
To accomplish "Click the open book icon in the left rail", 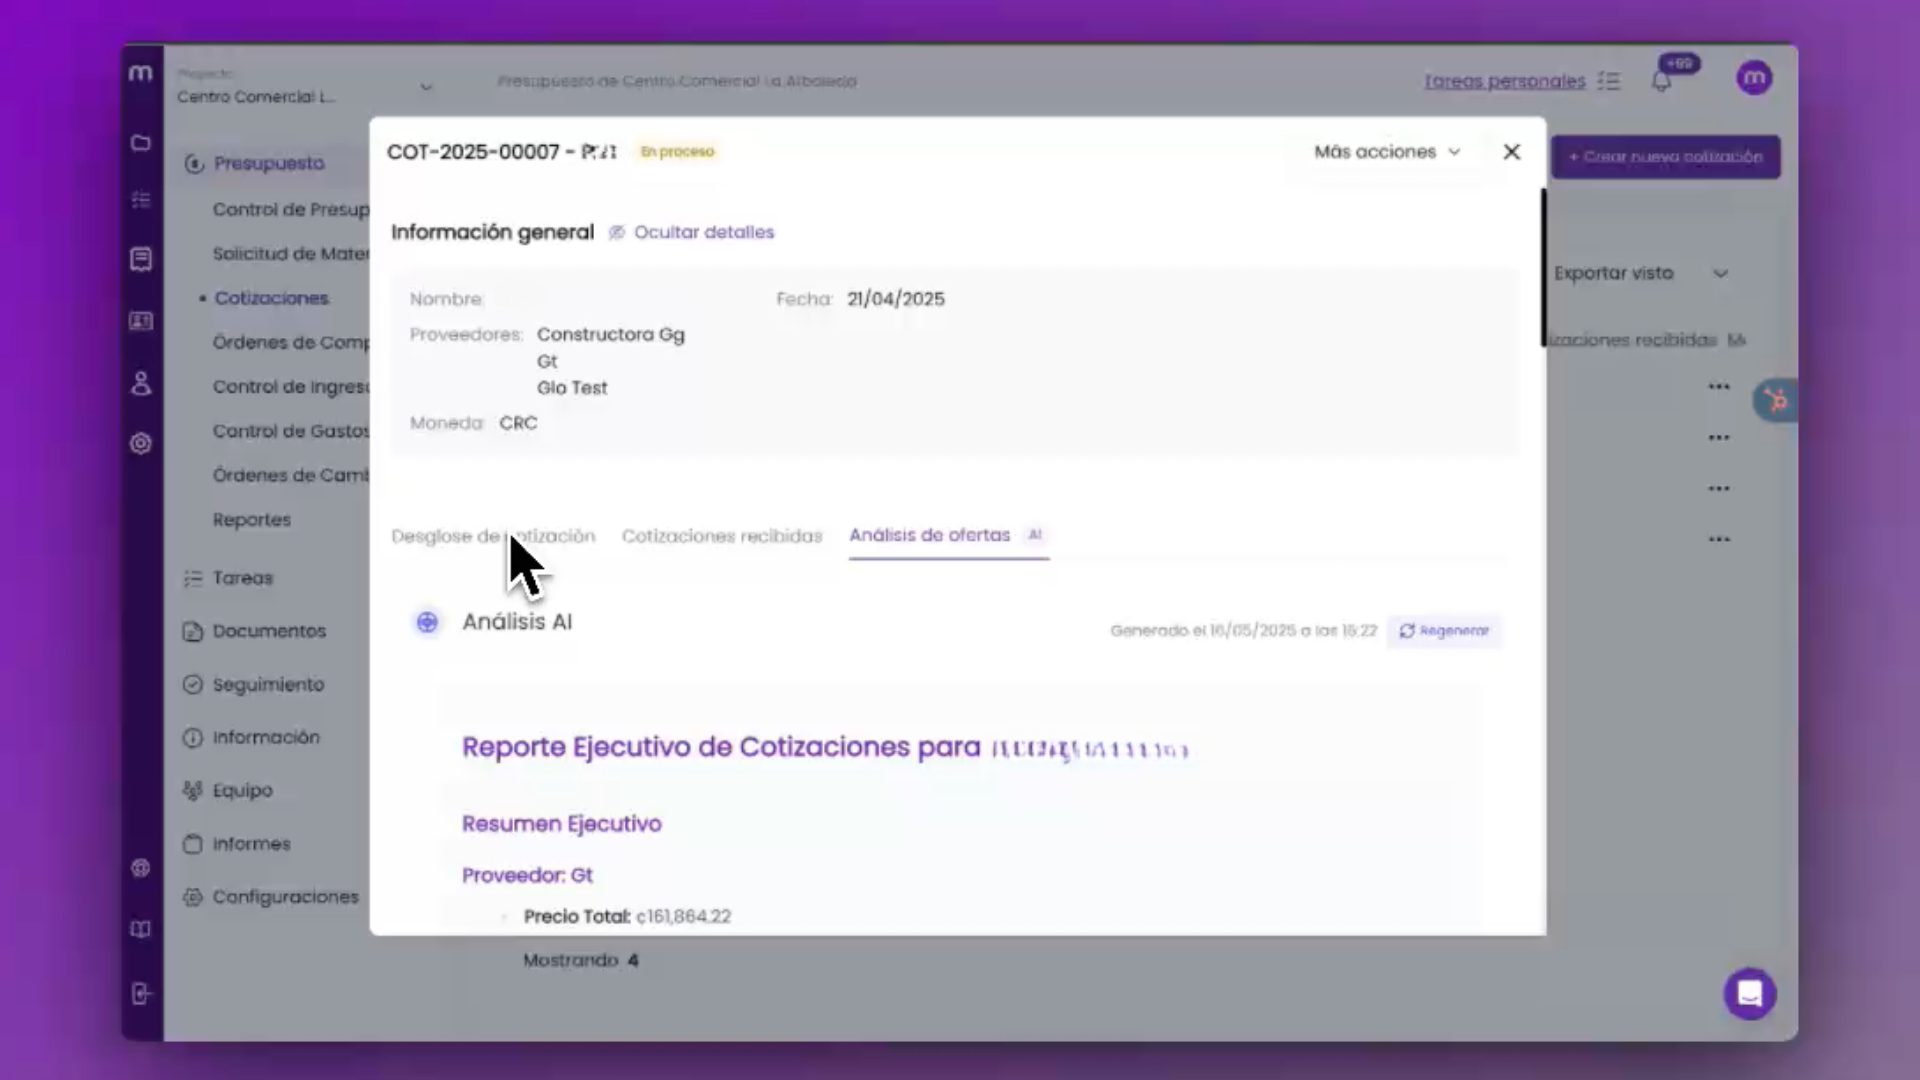I will pyautogui.click(x=141, y=929).
